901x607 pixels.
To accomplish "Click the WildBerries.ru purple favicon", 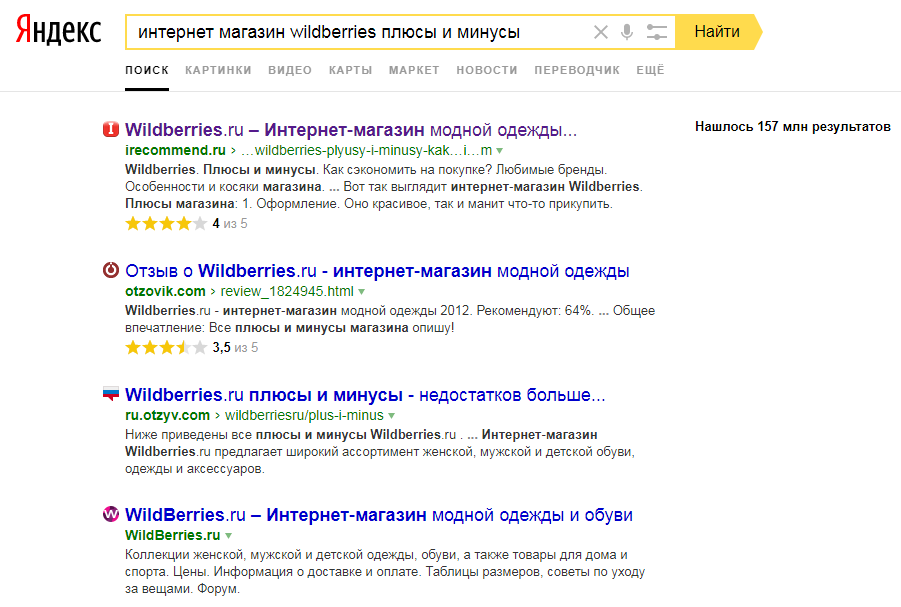I will pyautogui.click(x=111, y=514).
